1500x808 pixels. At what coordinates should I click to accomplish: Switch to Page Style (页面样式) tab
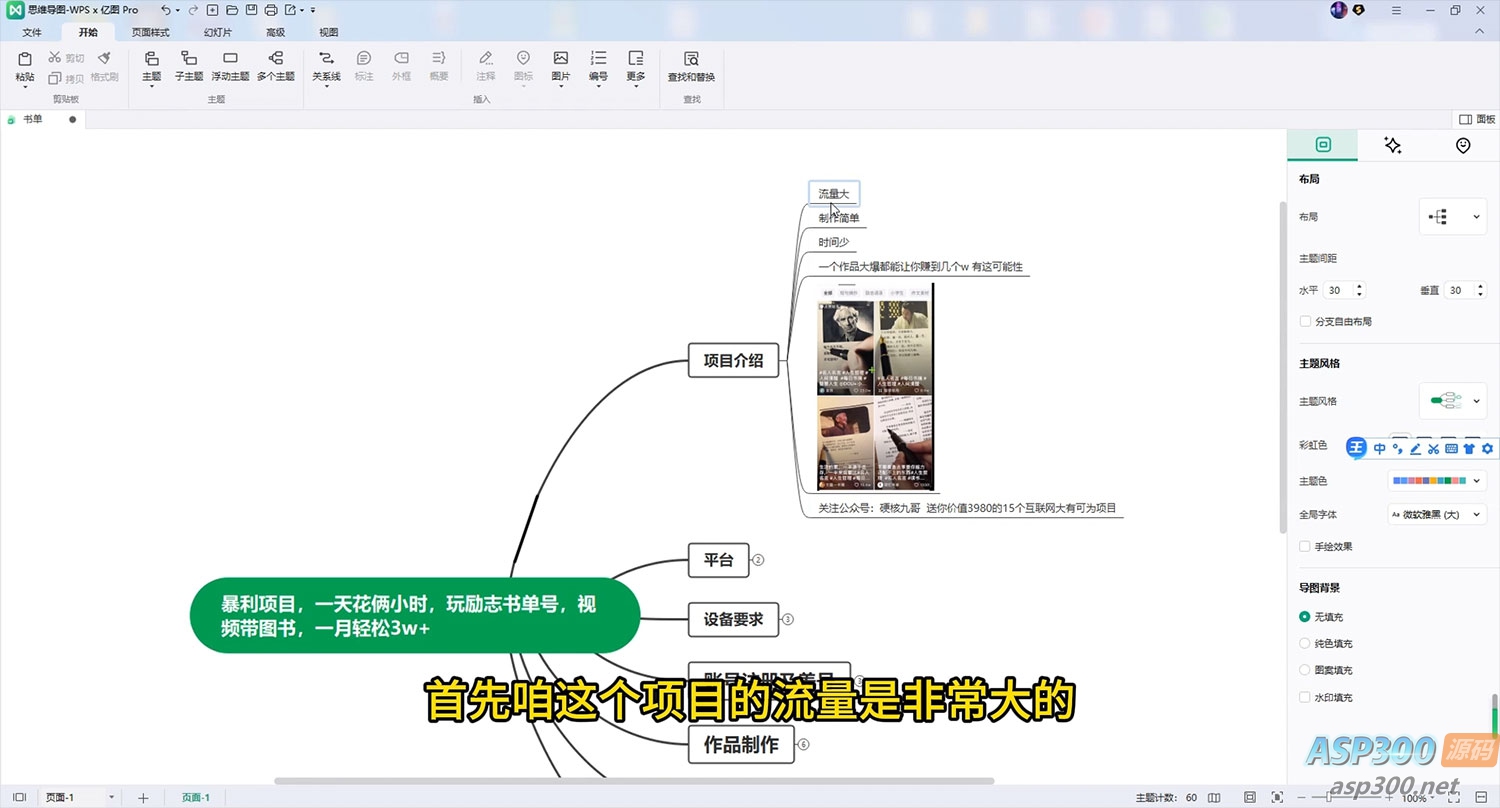click(x=151, y=32)
